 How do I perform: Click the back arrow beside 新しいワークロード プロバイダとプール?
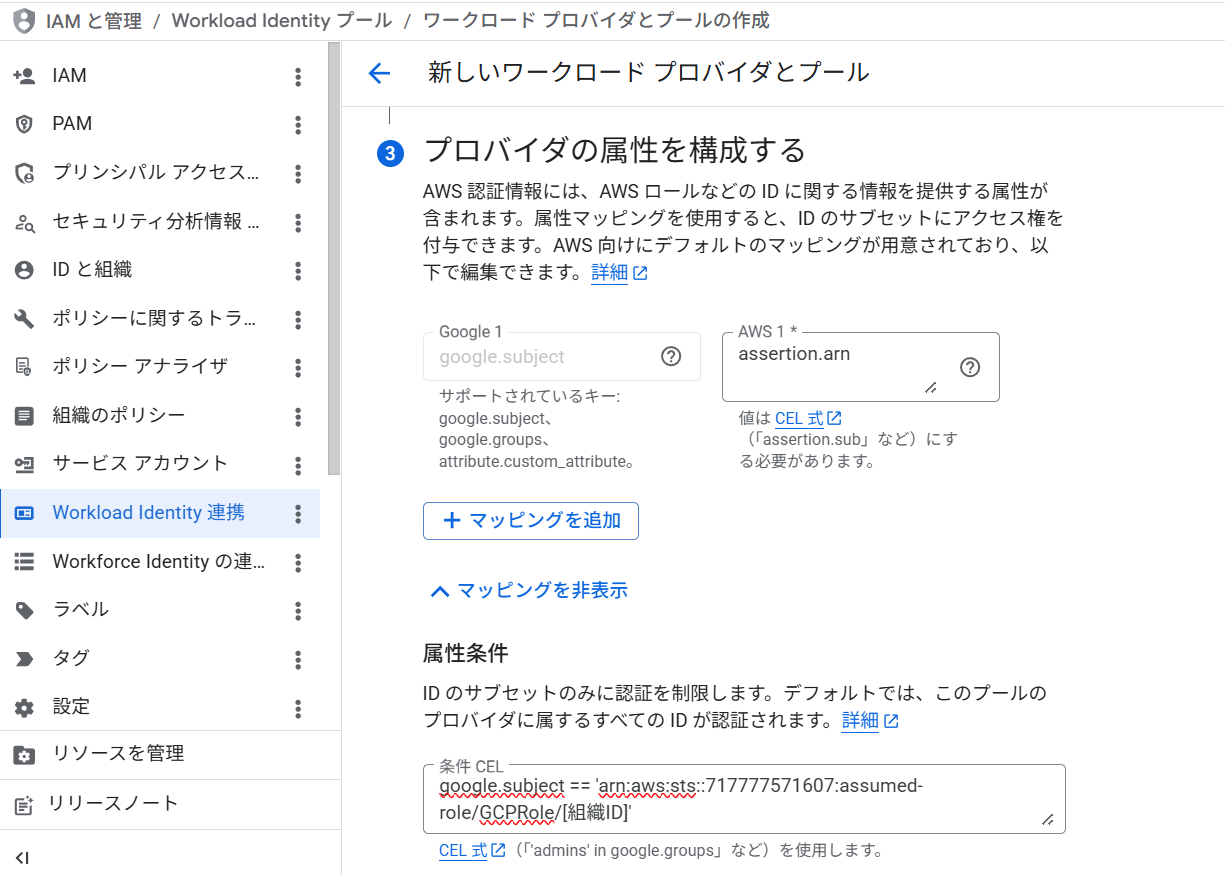point(379,73)
